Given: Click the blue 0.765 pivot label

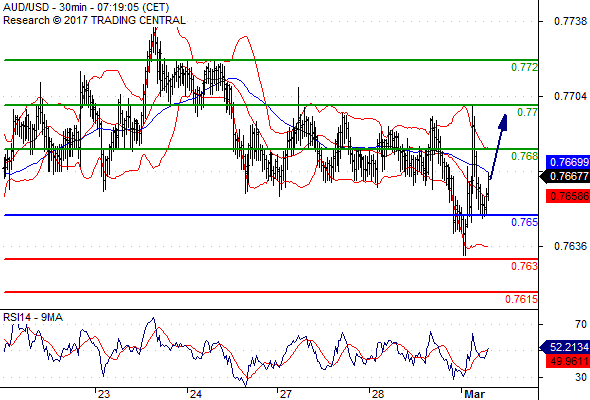Looking at the screenshot, I should point(524,222).
